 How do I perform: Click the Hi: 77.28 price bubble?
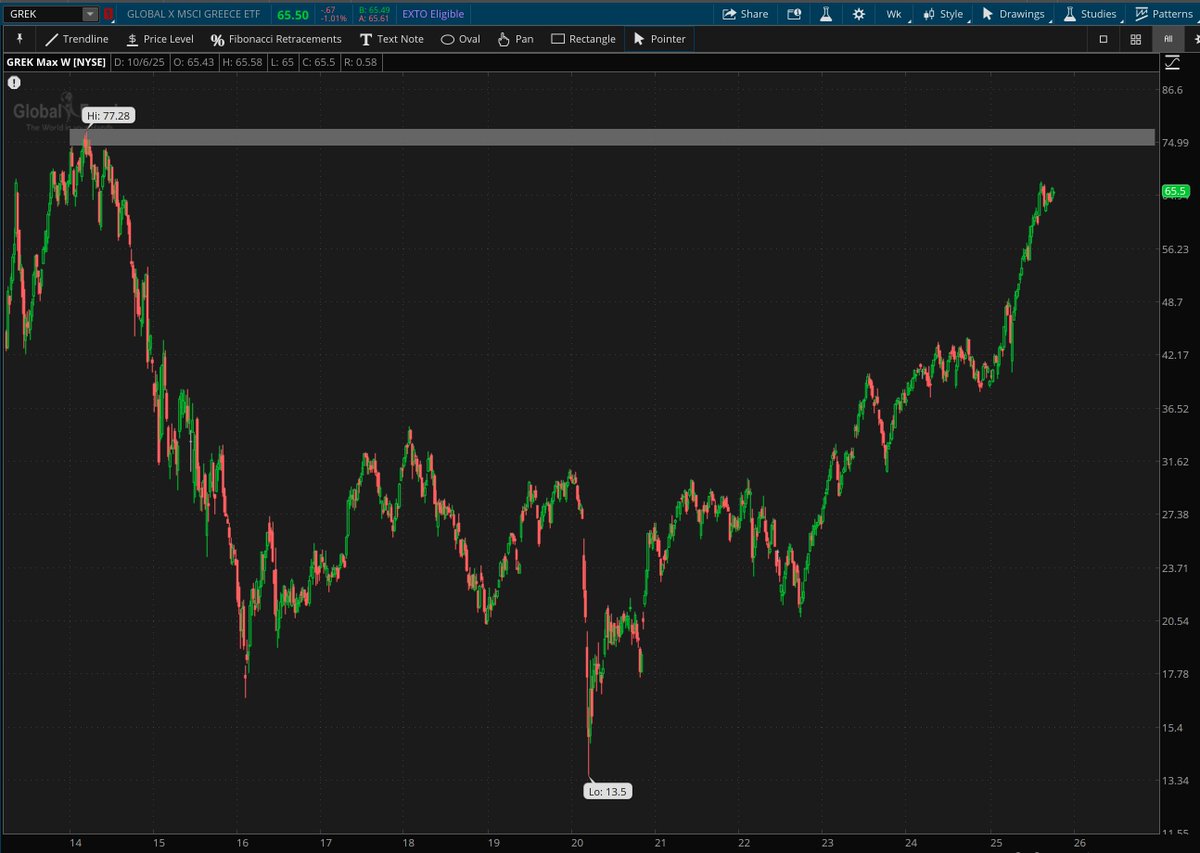pyautogui.click(x=108, y=116)
